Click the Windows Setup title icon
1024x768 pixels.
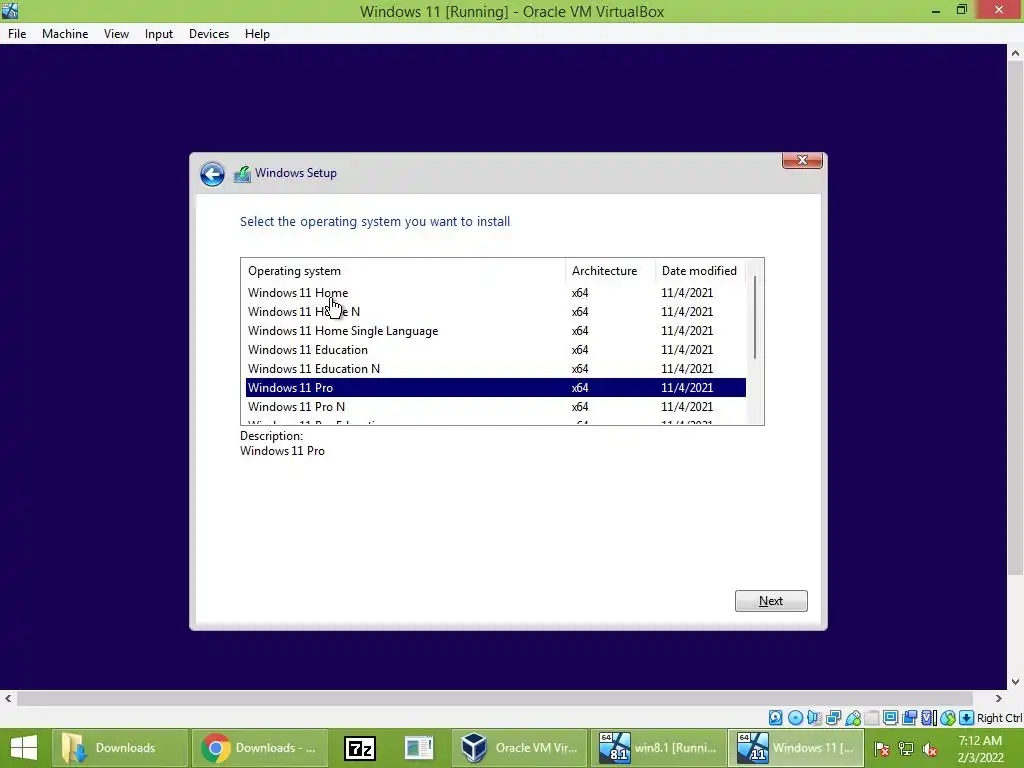coord(242,174)
